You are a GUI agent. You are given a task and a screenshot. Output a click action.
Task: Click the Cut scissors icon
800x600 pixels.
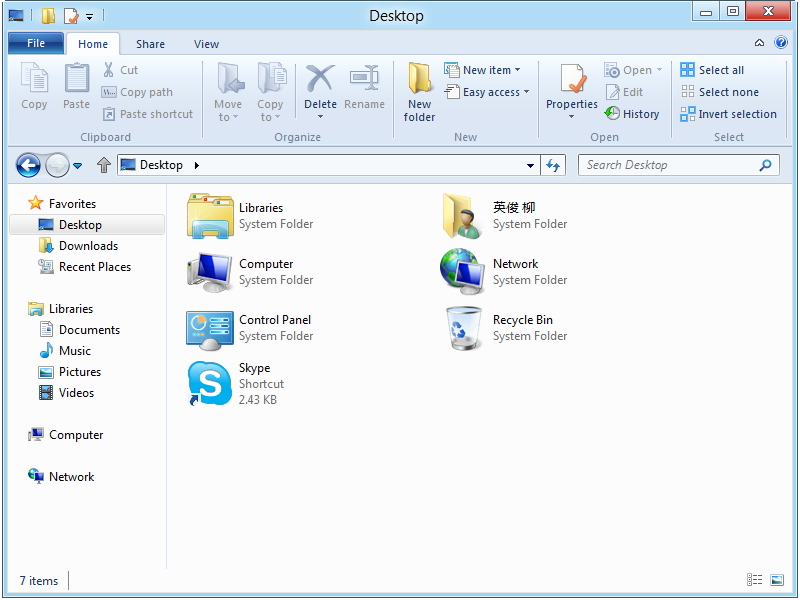point(108,70)
